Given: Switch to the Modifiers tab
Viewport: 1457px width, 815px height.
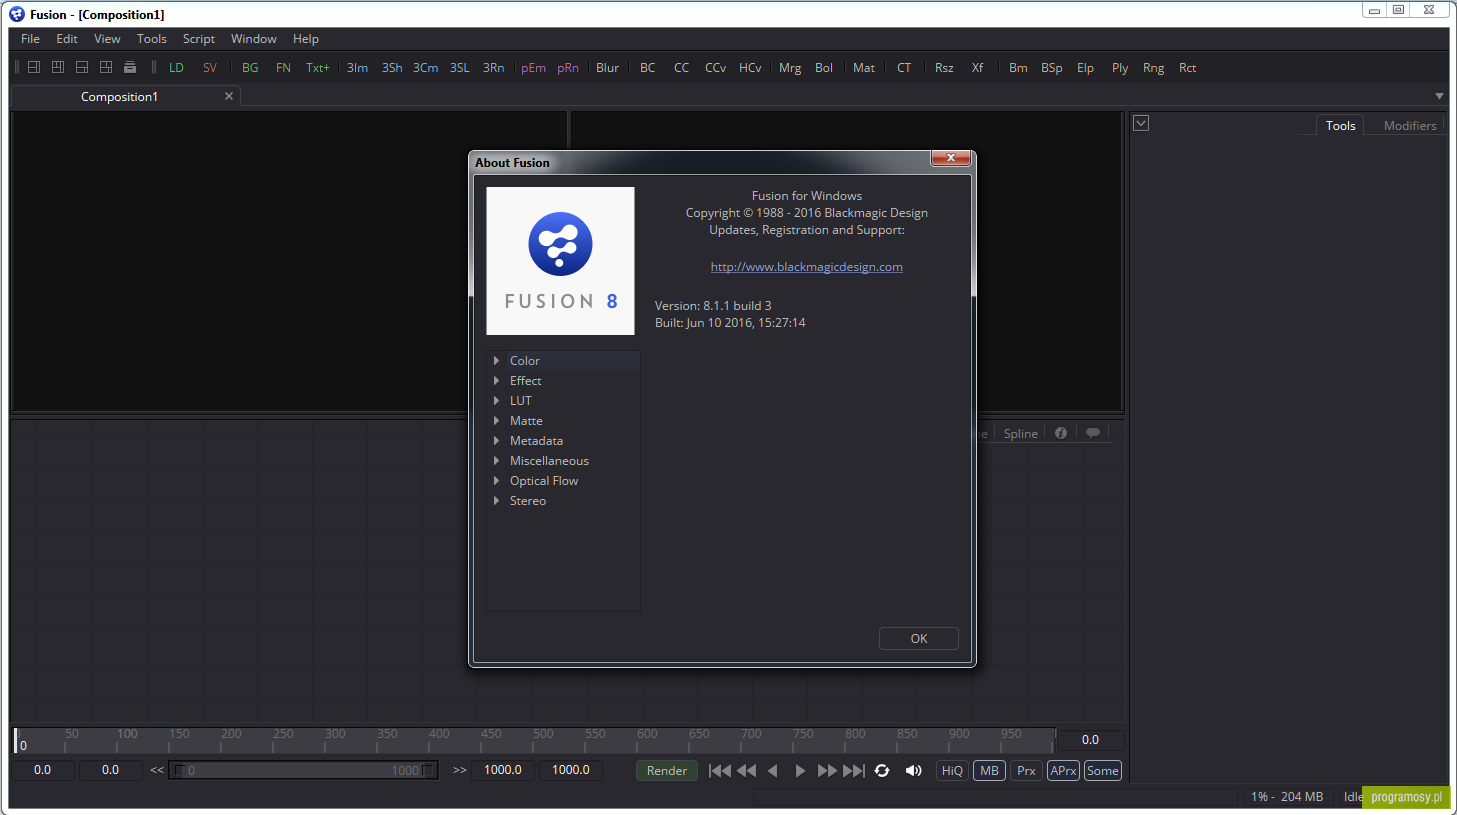Looking at the screenshot, I should pyautogui.click(x=1410, y=125).
